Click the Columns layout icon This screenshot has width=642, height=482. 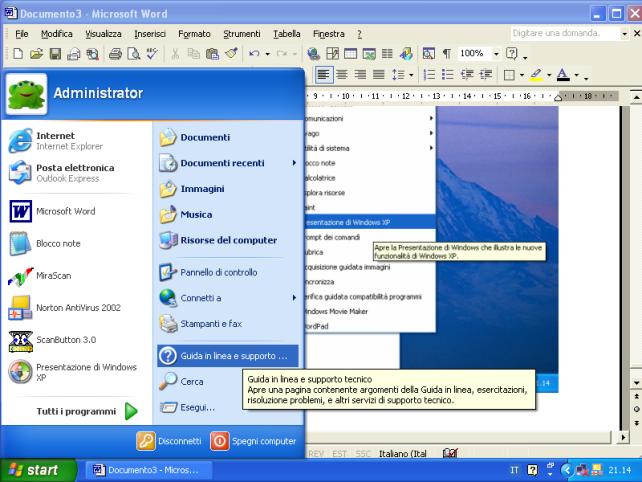(x=387, y=54)
